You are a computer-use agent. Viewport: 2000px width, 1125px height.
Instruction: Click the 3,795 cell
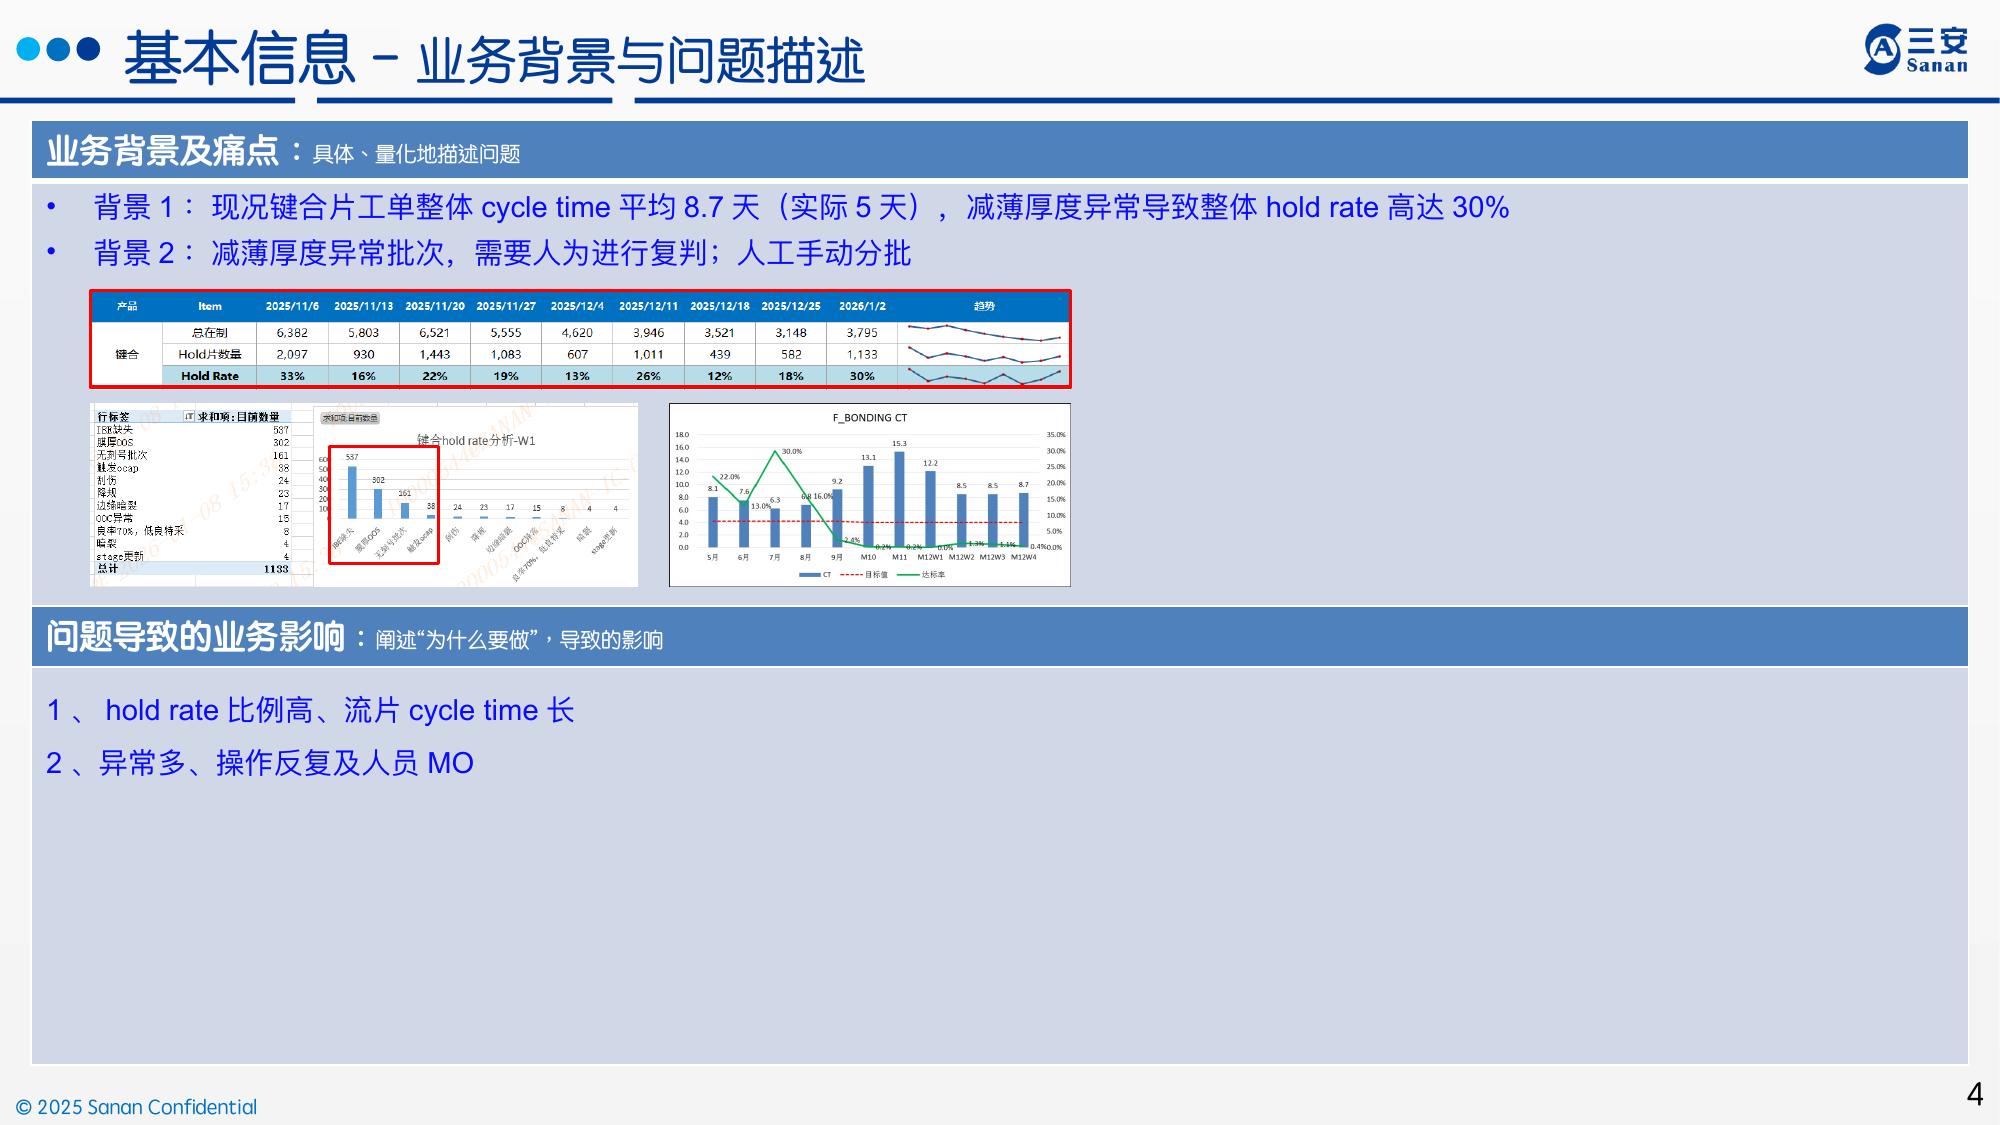[862, 332]
